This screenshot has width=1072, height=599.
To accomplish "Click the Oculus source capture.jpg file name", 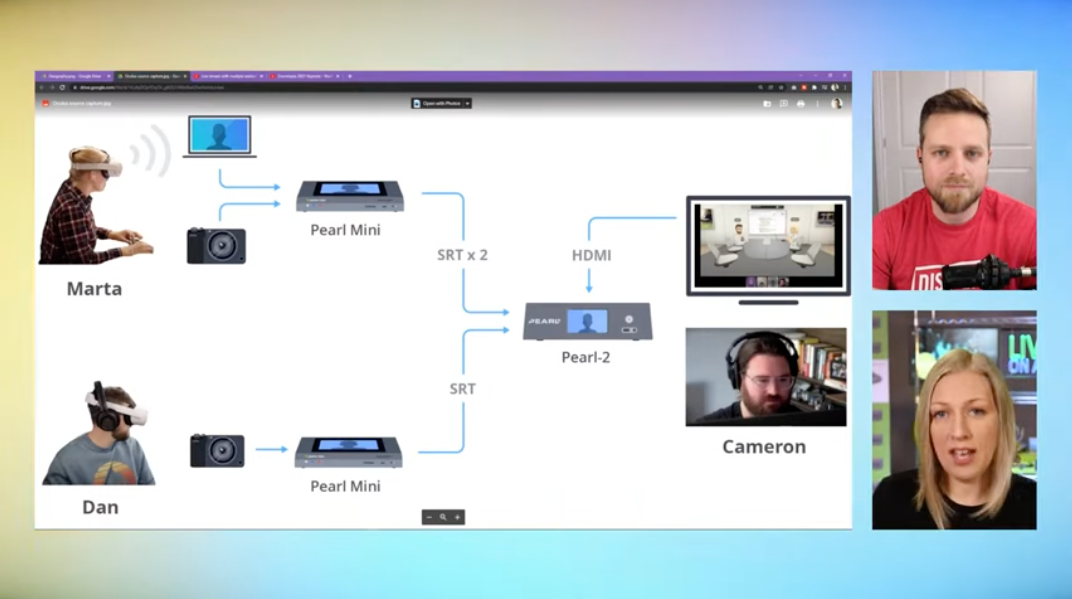I will coord(81,103).
